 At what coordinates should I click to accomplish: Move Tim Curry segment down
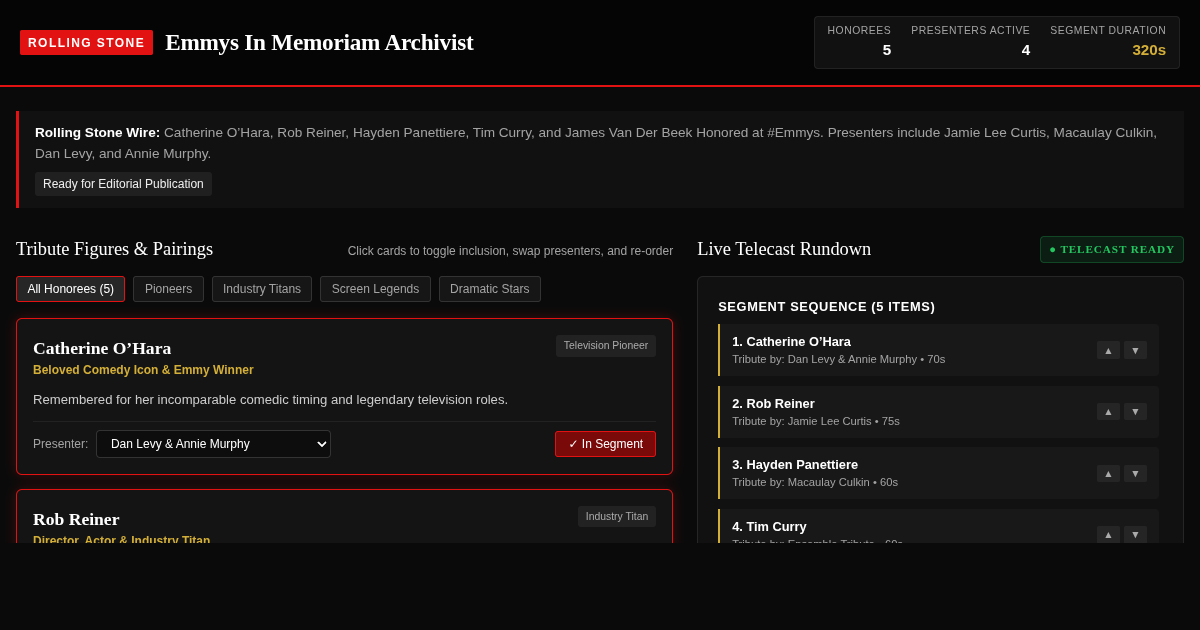coord(1135,535)
